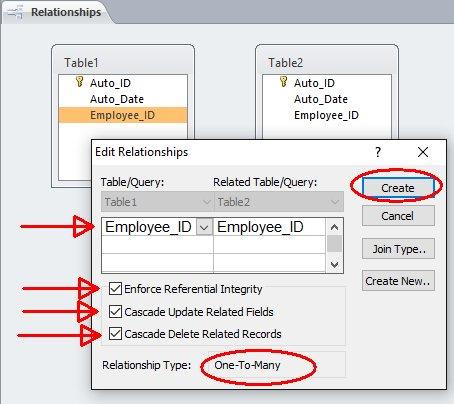Click the Create New.. button

click(398, 281)
